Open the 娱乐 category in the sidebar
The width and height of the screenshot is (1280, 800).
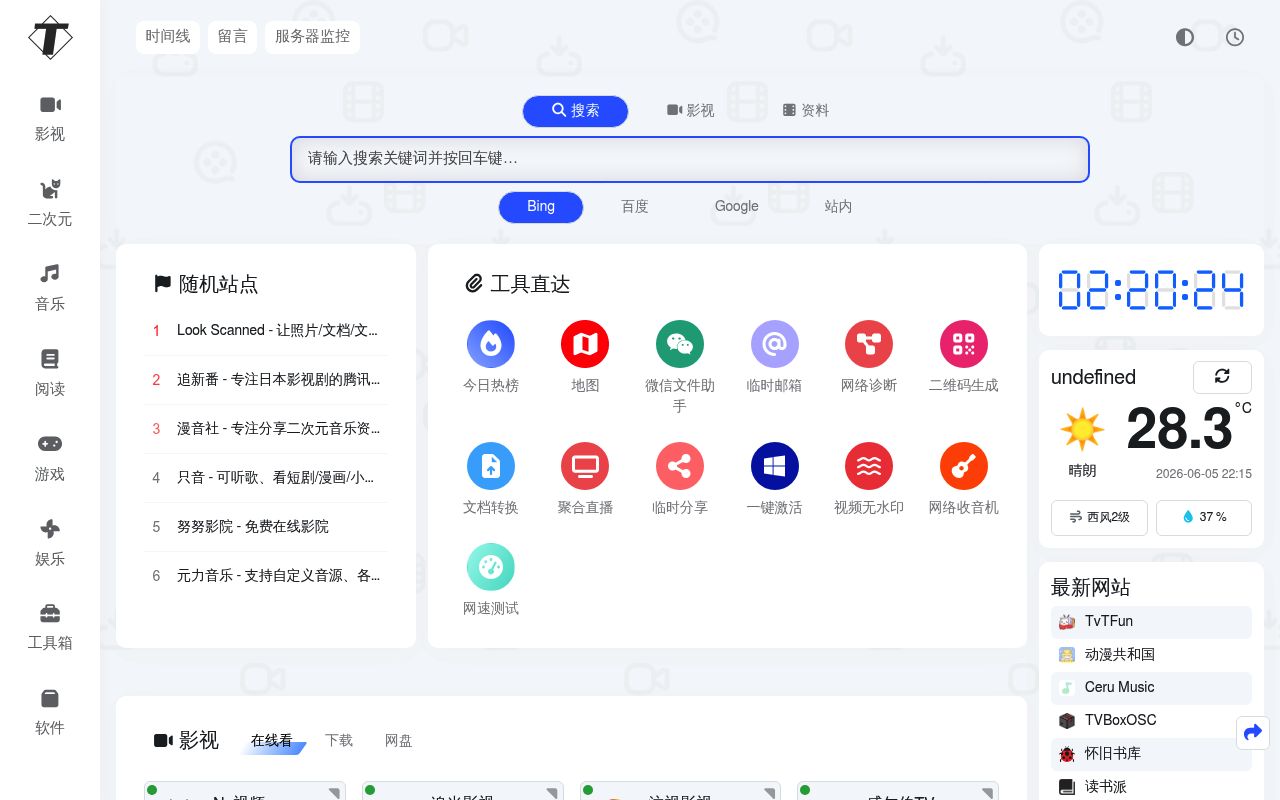tap(50, 543)
